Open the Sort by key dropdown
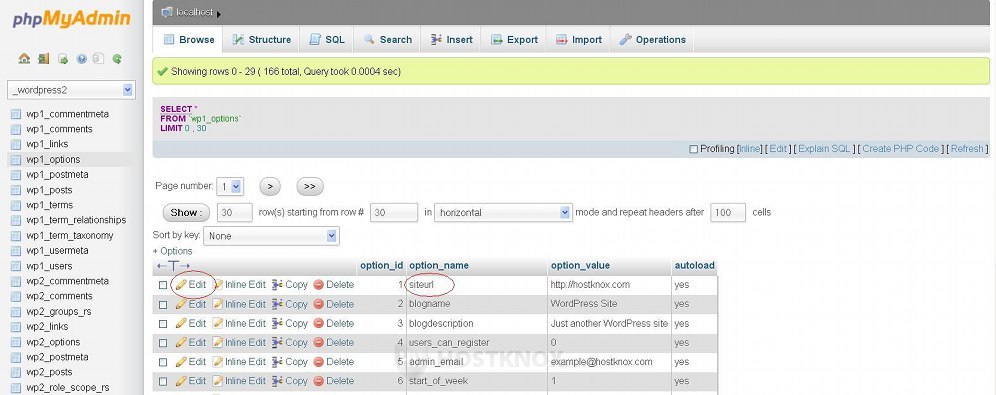Viewport: 996px width, 395px height. [271, 236]
